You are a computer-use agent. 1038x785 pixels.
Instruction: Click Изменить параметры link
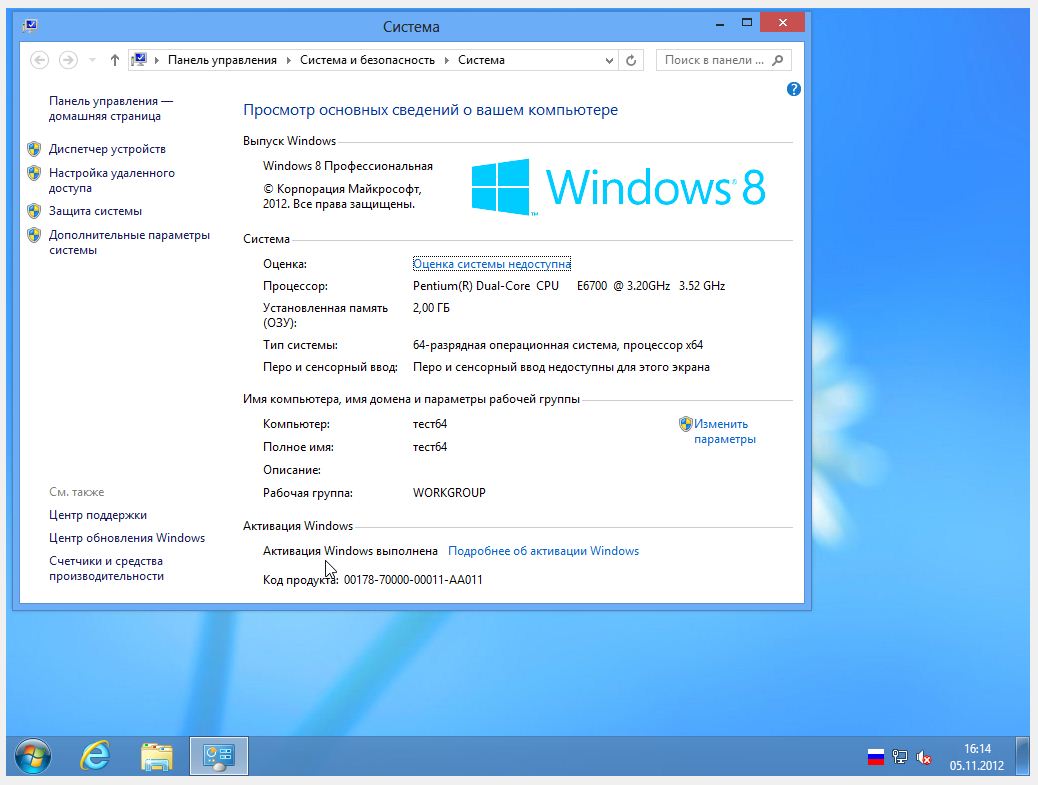pos(724,432)
